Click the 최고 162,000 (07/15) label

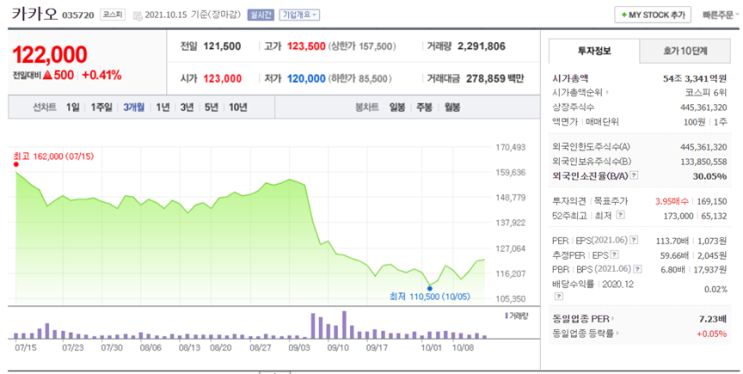(x=54, y=156)
